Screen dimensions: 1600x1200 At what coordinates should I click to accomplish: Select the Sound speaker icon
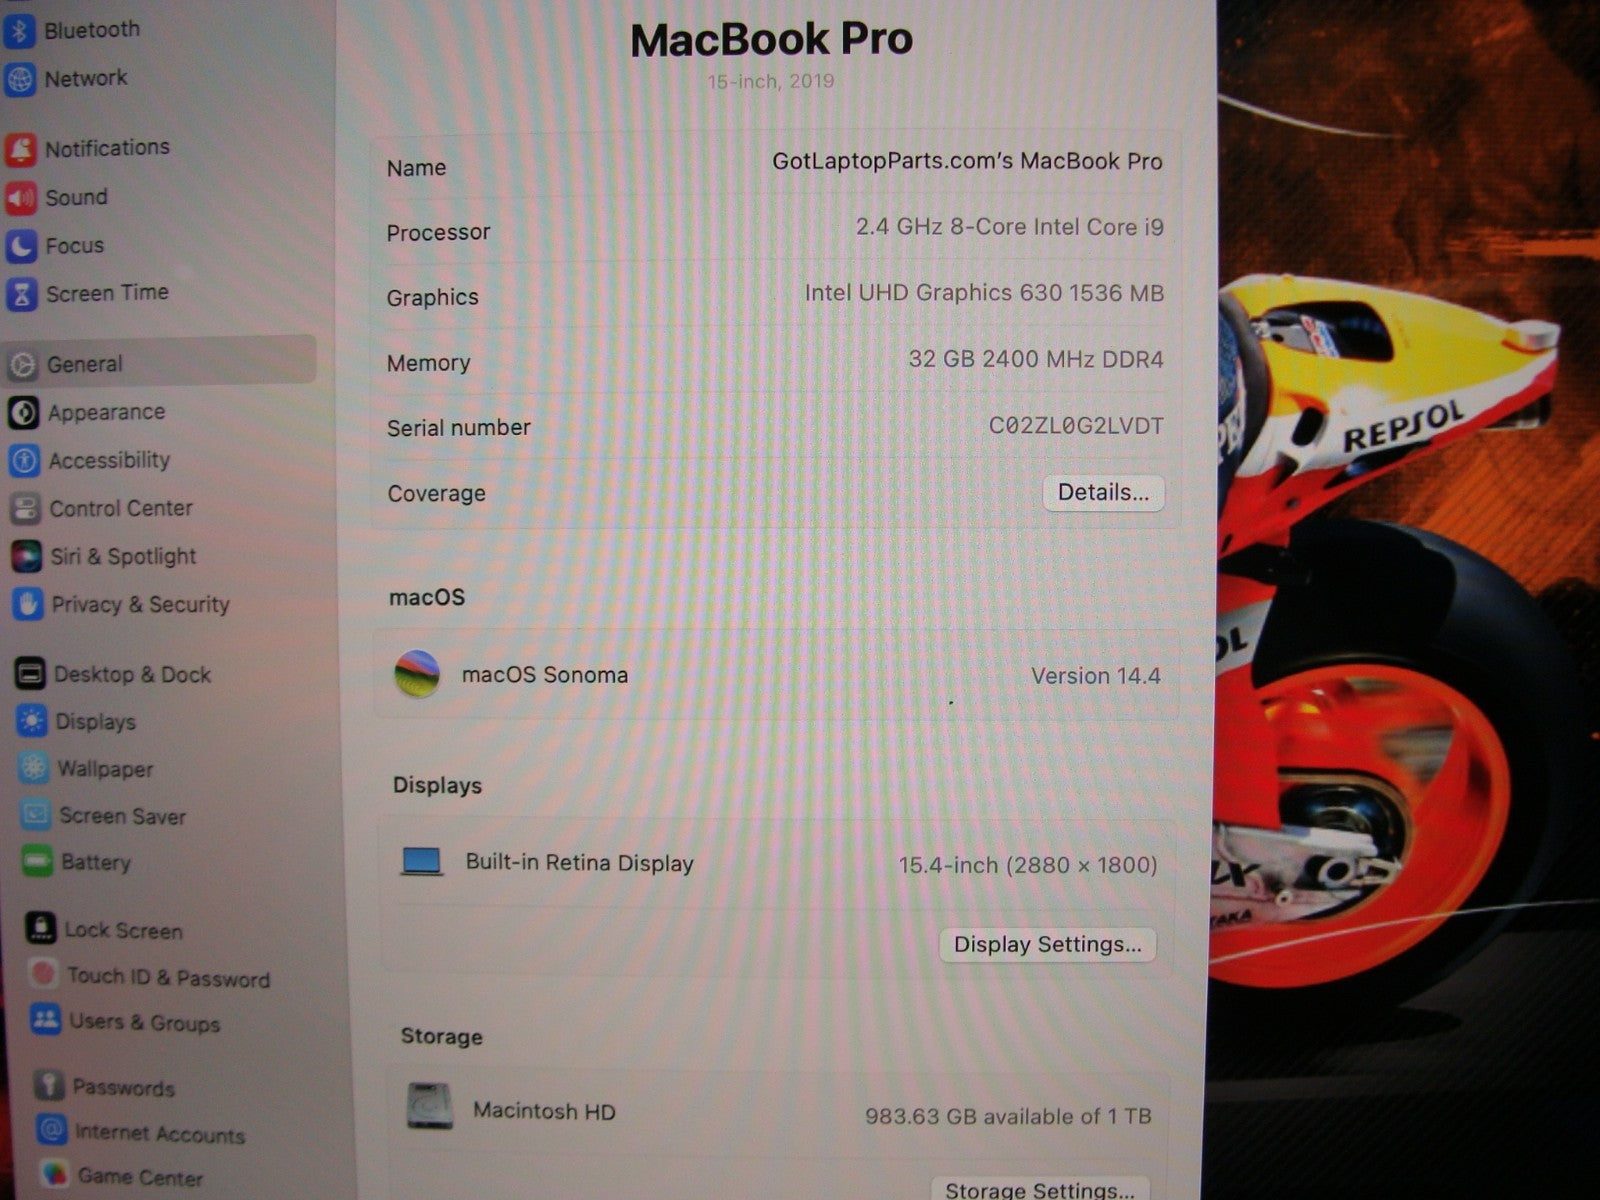click(x=21, y=198)
